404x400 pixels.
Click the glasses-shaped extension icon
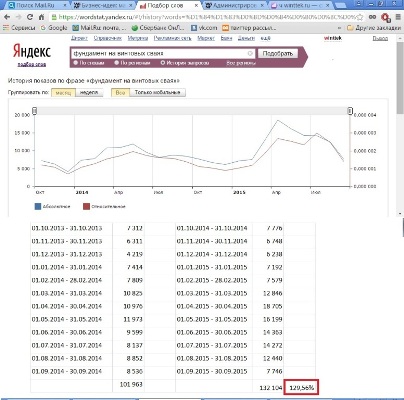pyautogui.click(x=372, y=17)
